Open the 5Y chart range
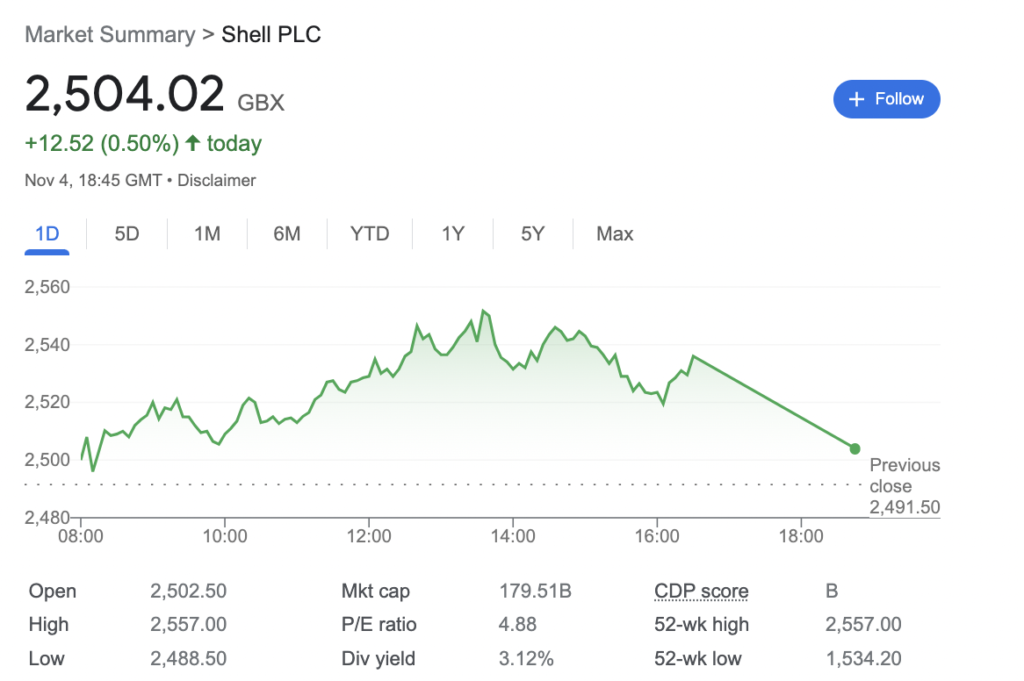 coord(532,234)
